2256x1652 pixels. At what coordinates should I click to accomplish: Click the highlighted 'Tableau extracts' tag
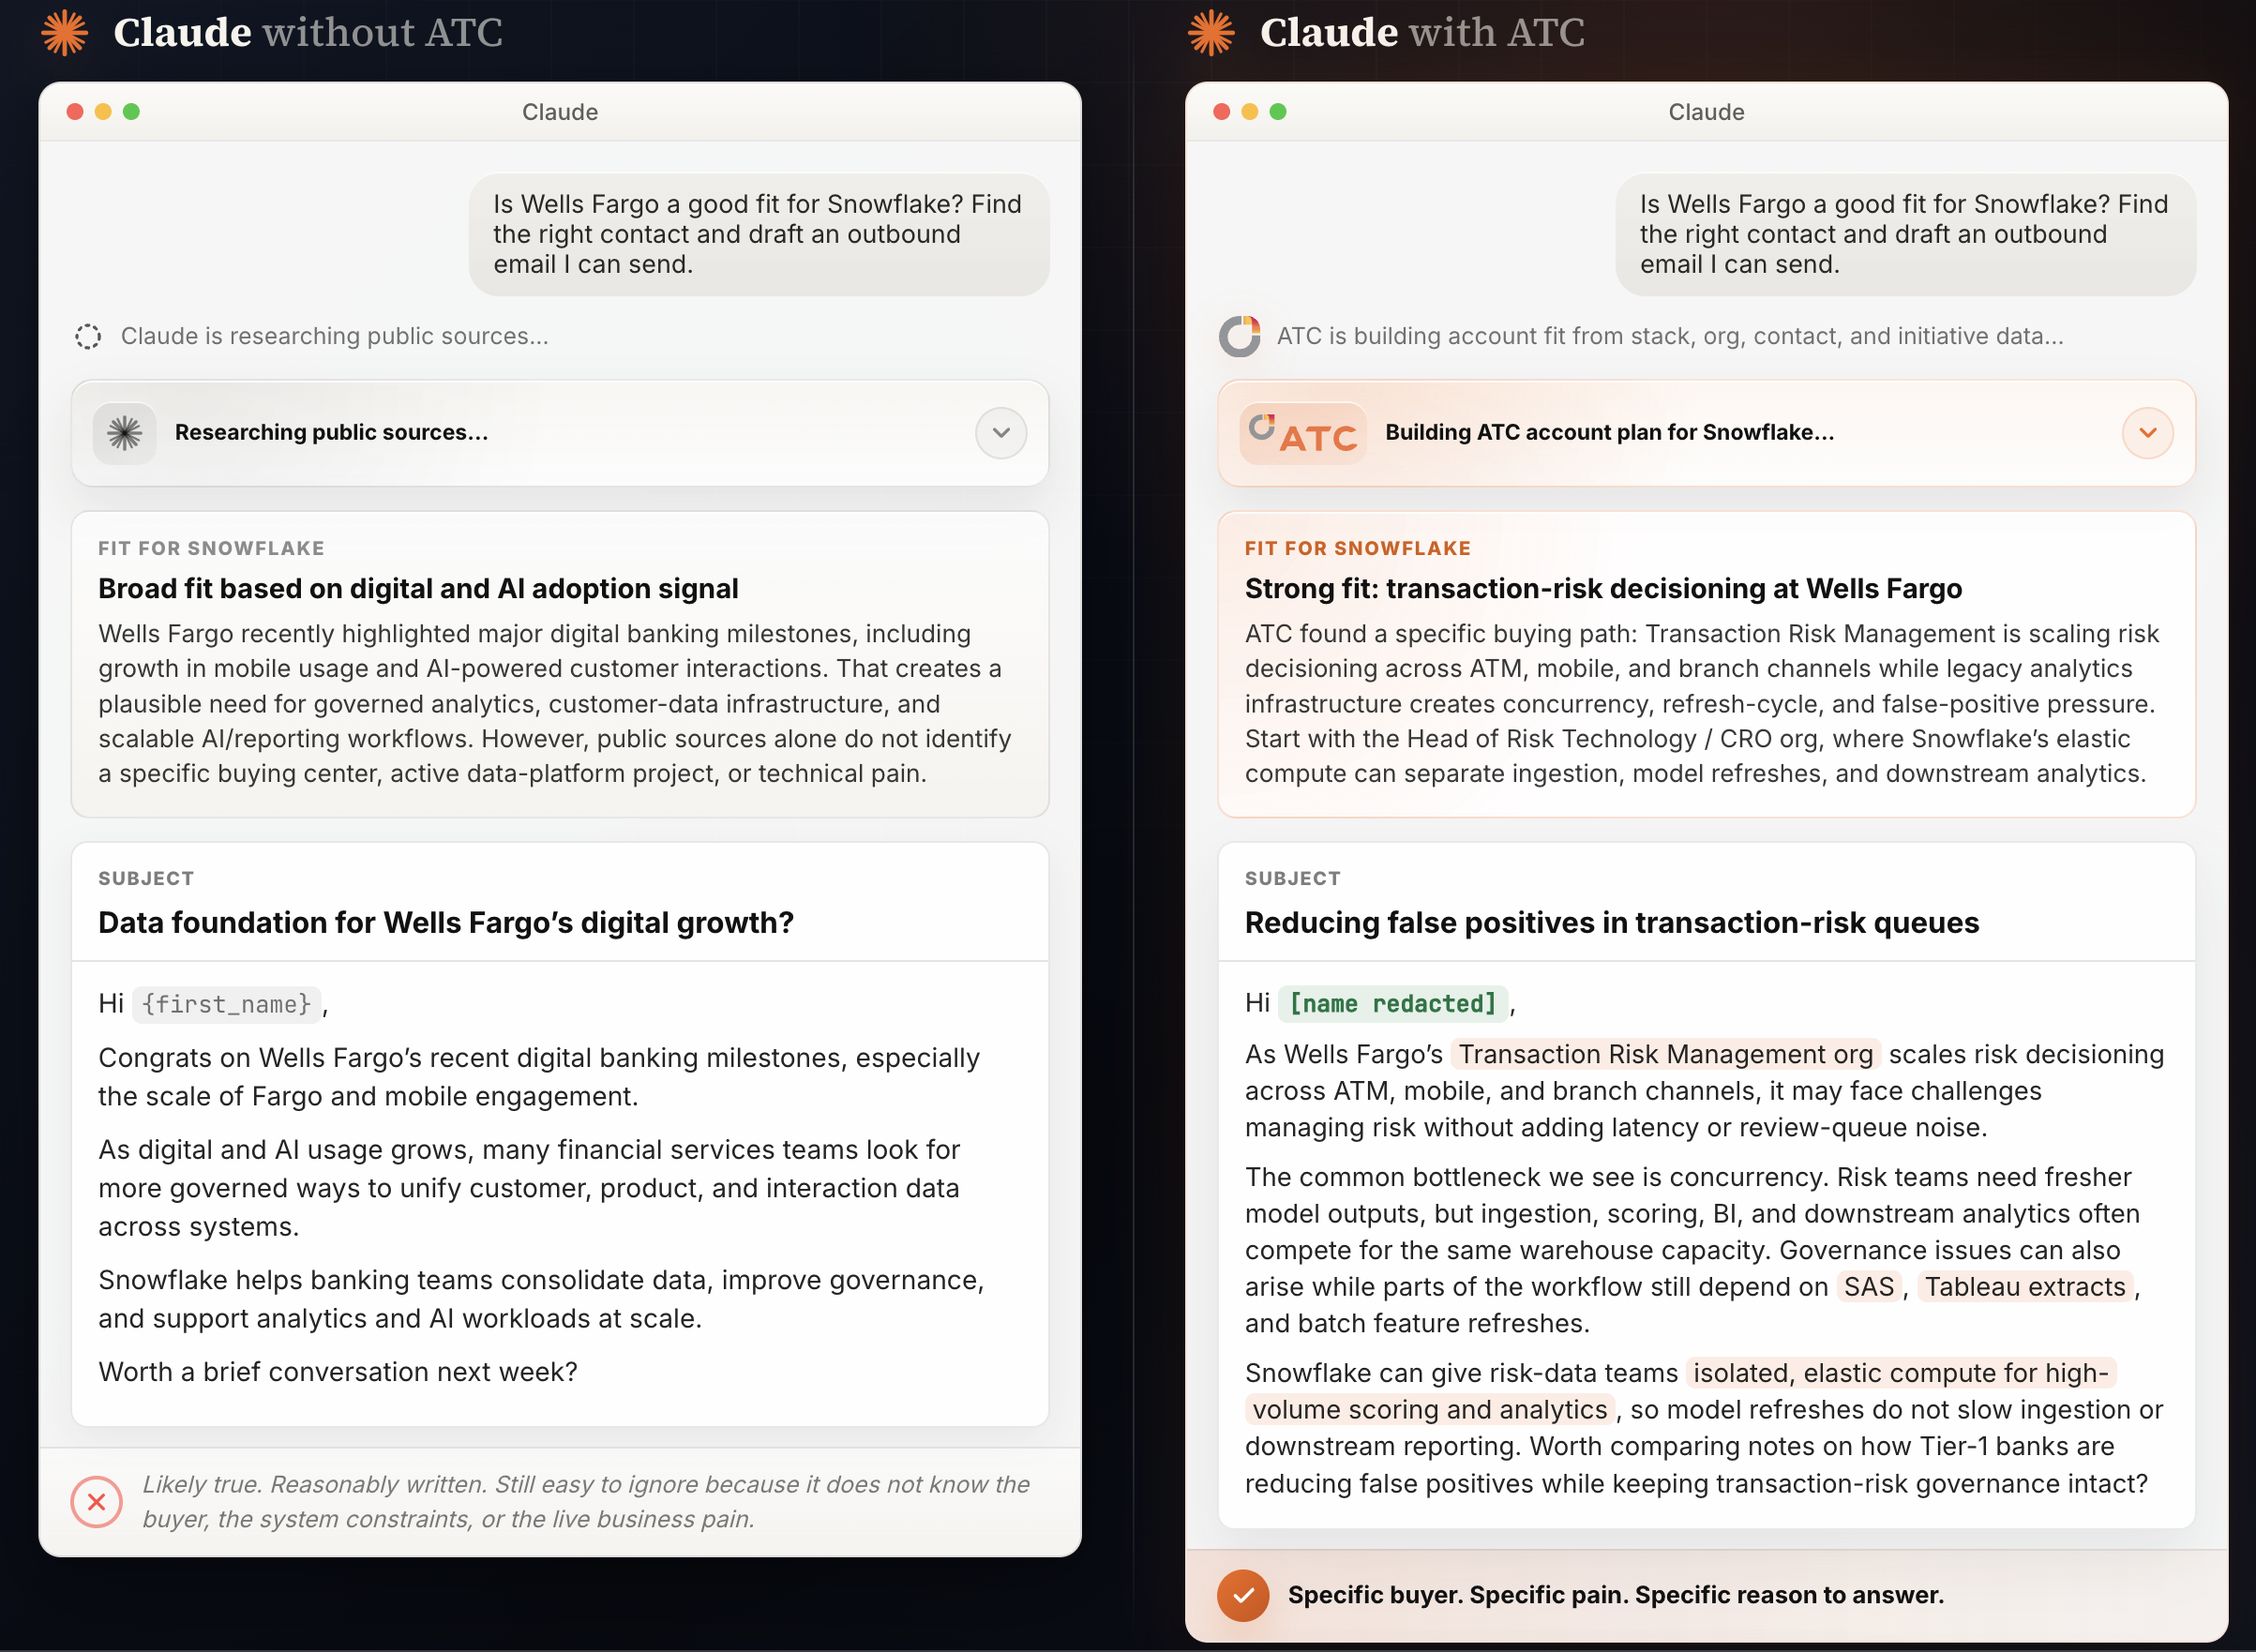click(x=2025, y=1287)
